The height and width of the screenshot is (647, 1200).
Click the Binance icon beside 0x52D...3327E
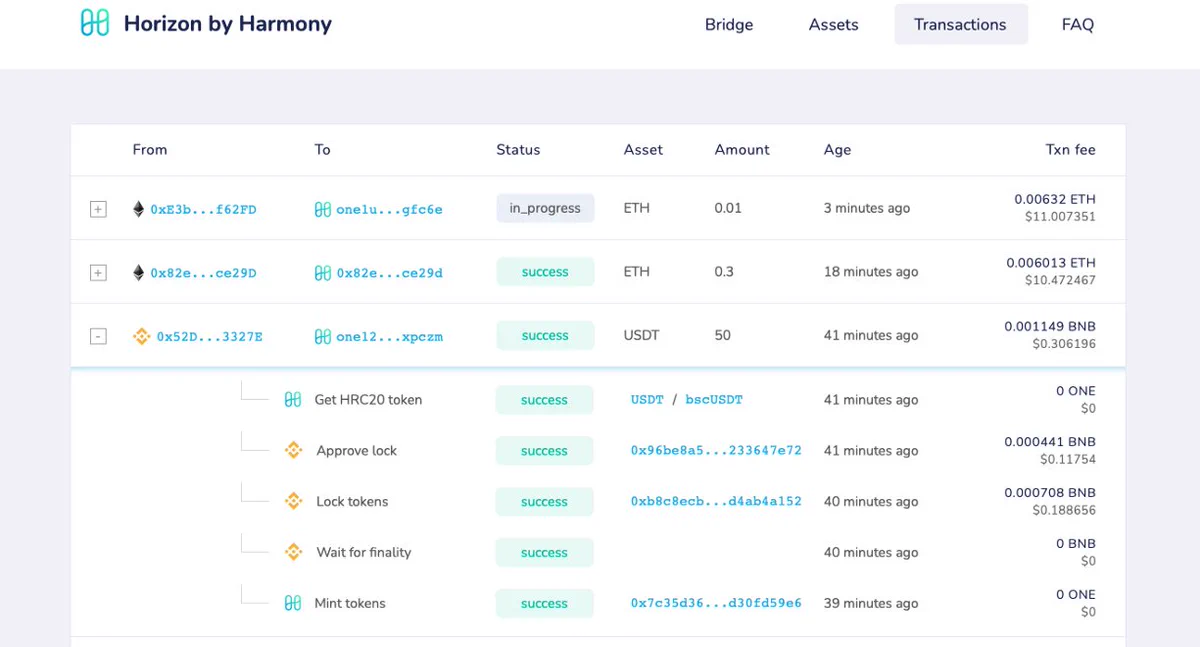click(x=141, y=337)
